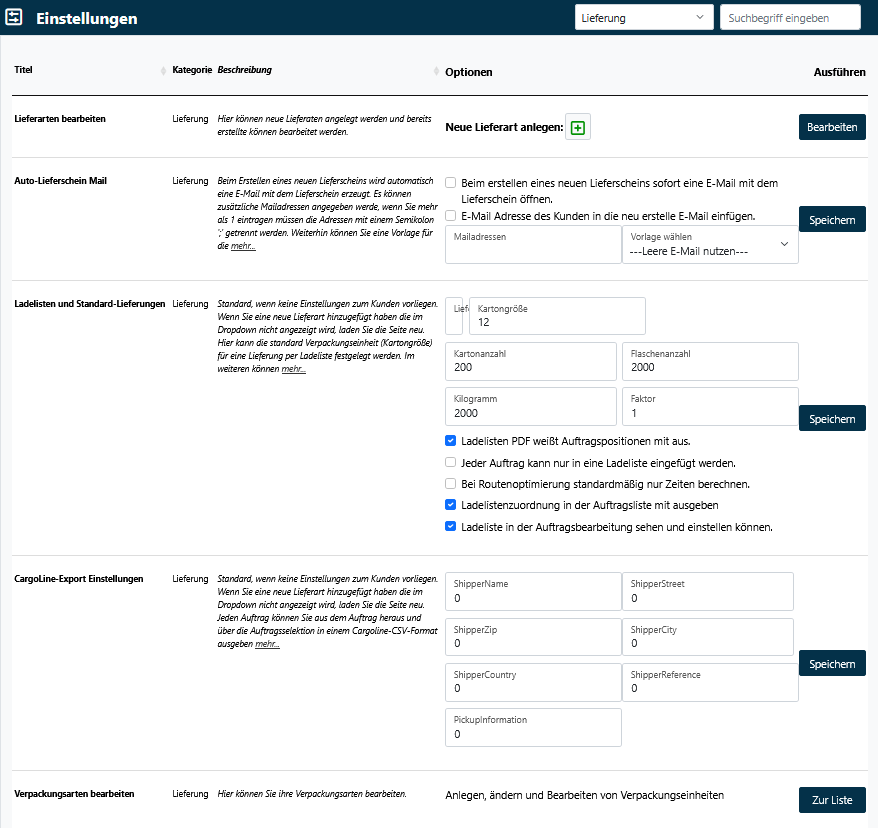Open the Lieferung category dropdown
878x828 pixels.
(x=642, y=18)
